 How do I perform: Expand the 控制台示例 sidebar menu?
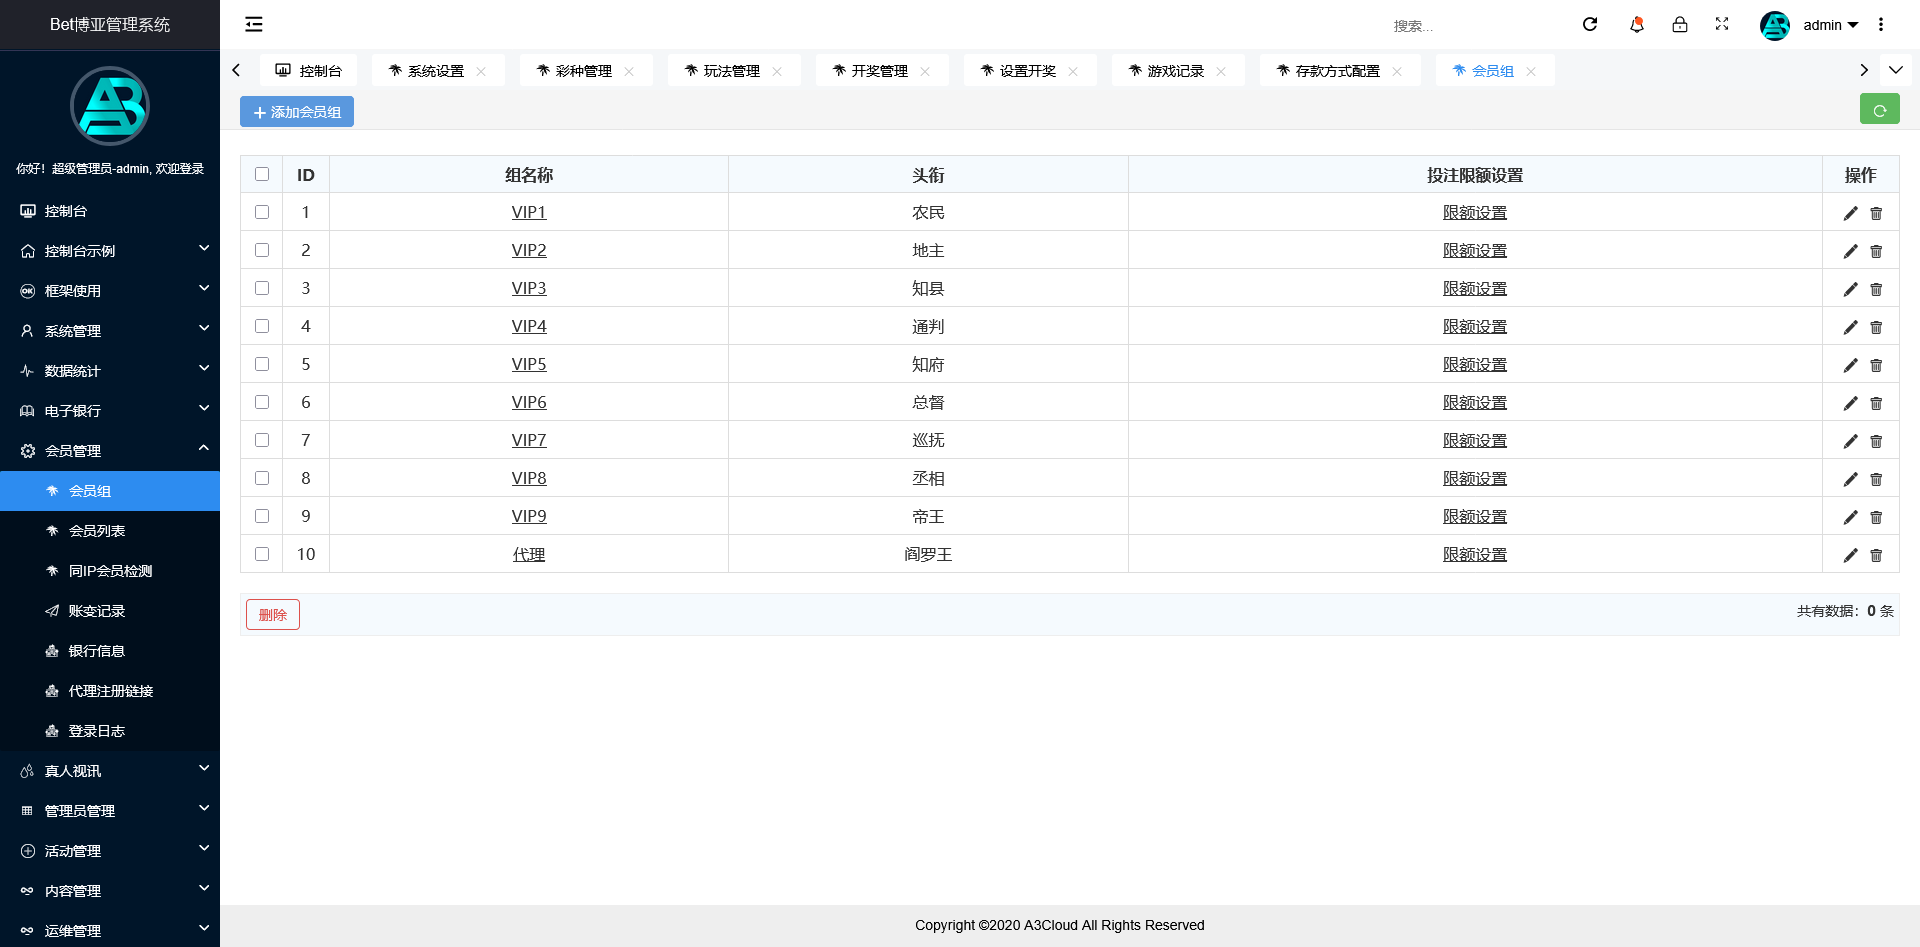tap(110, 251)
